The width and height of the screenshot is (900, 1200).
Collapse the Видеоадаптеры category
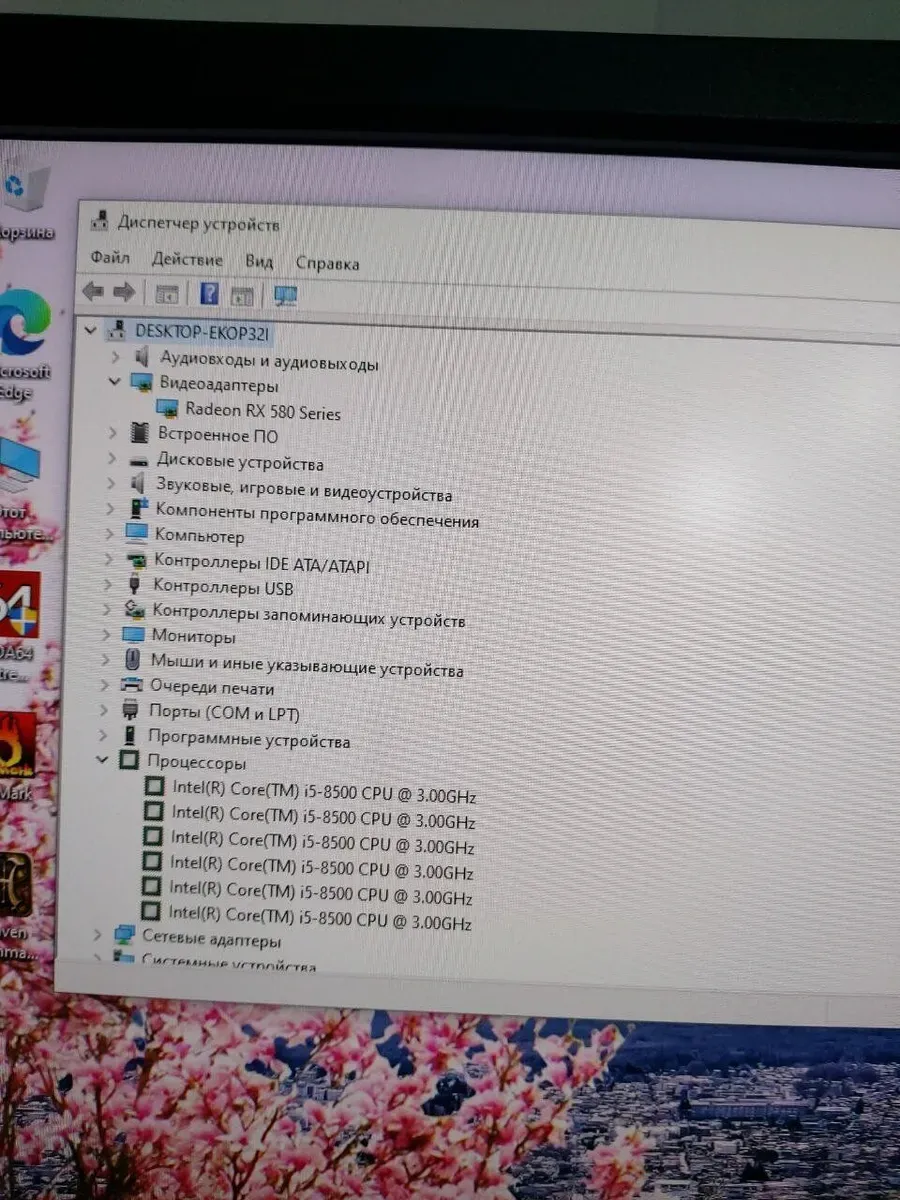pyautogui.click(x=113, y=382)
